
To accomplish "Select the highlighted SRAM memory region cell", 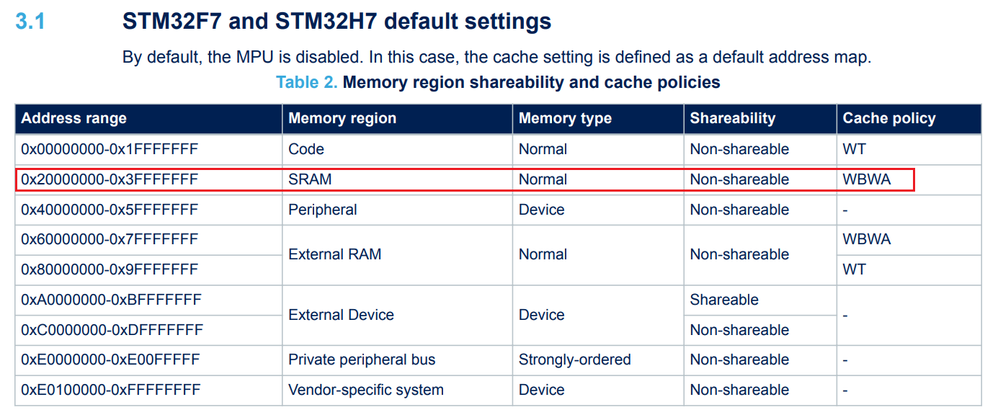I will click(x=309, y=180).
